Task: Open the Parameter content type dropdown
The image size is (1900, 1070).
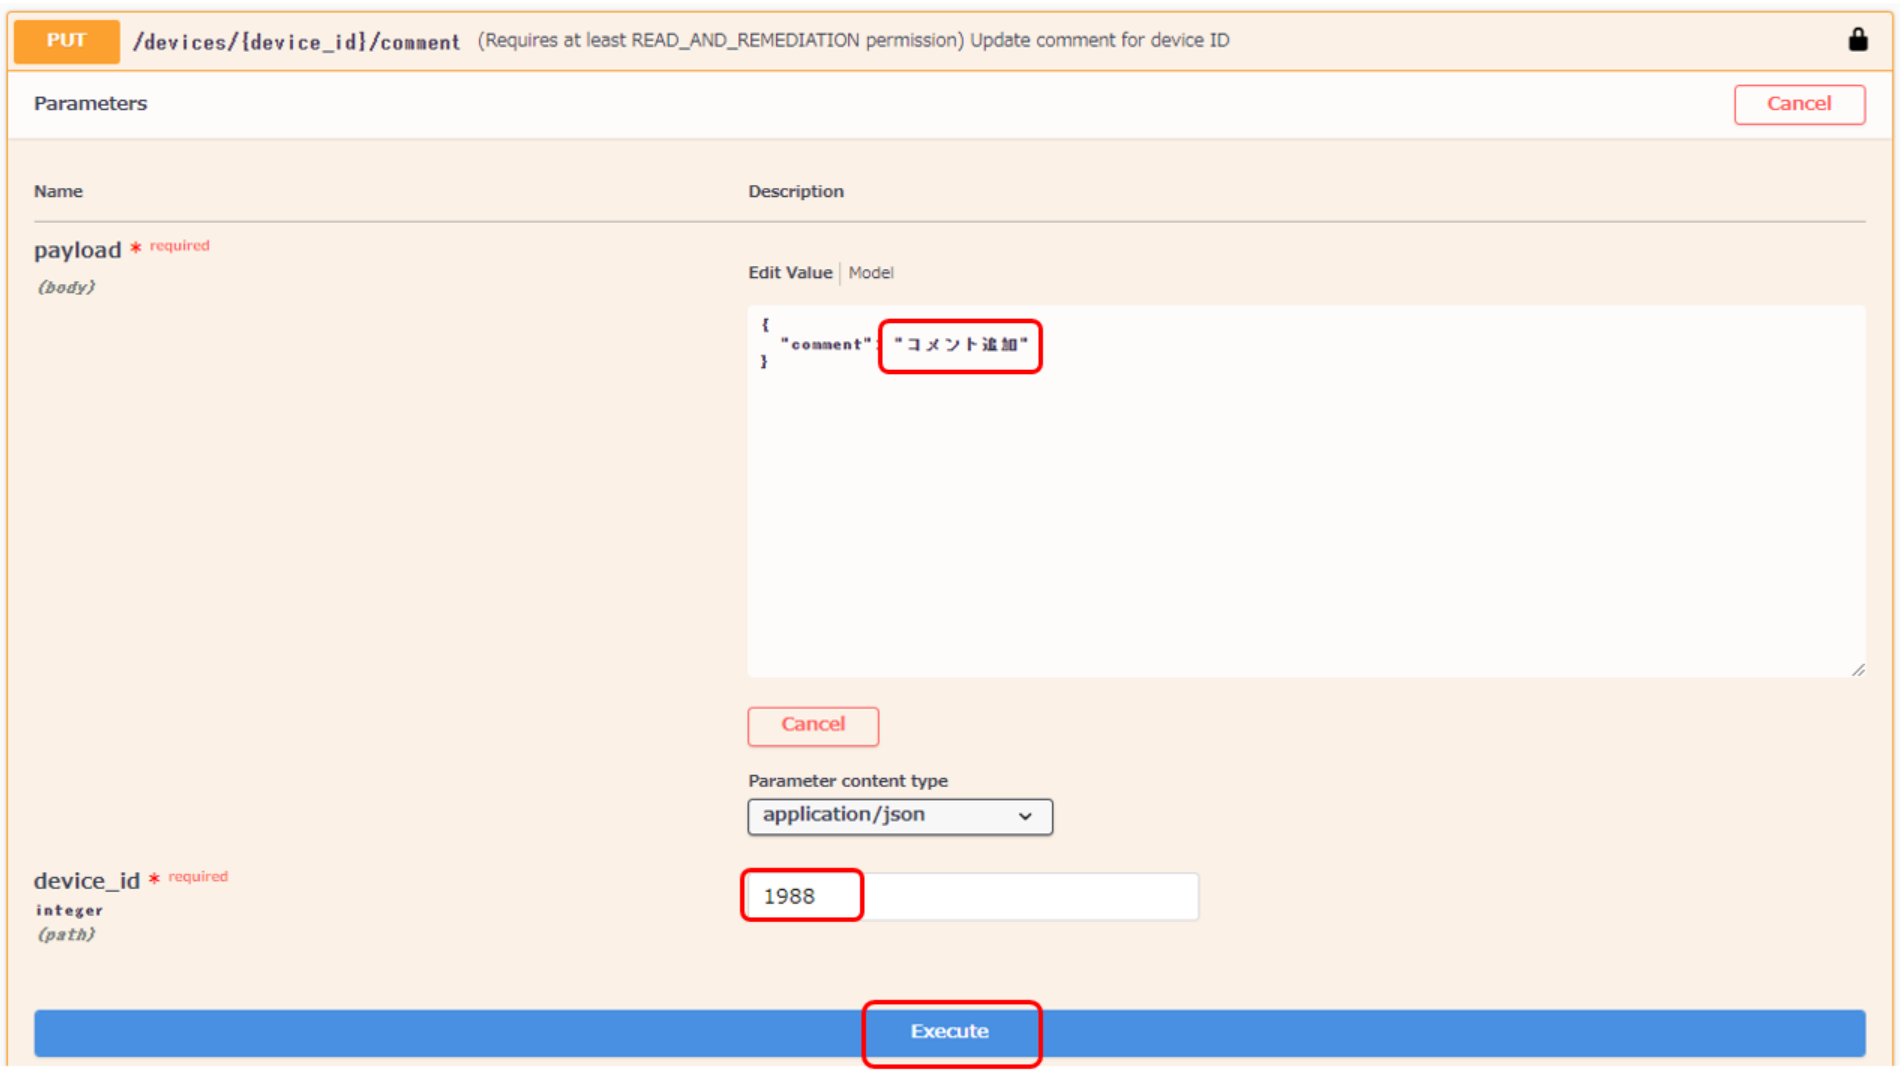Action: click(898, 816)
